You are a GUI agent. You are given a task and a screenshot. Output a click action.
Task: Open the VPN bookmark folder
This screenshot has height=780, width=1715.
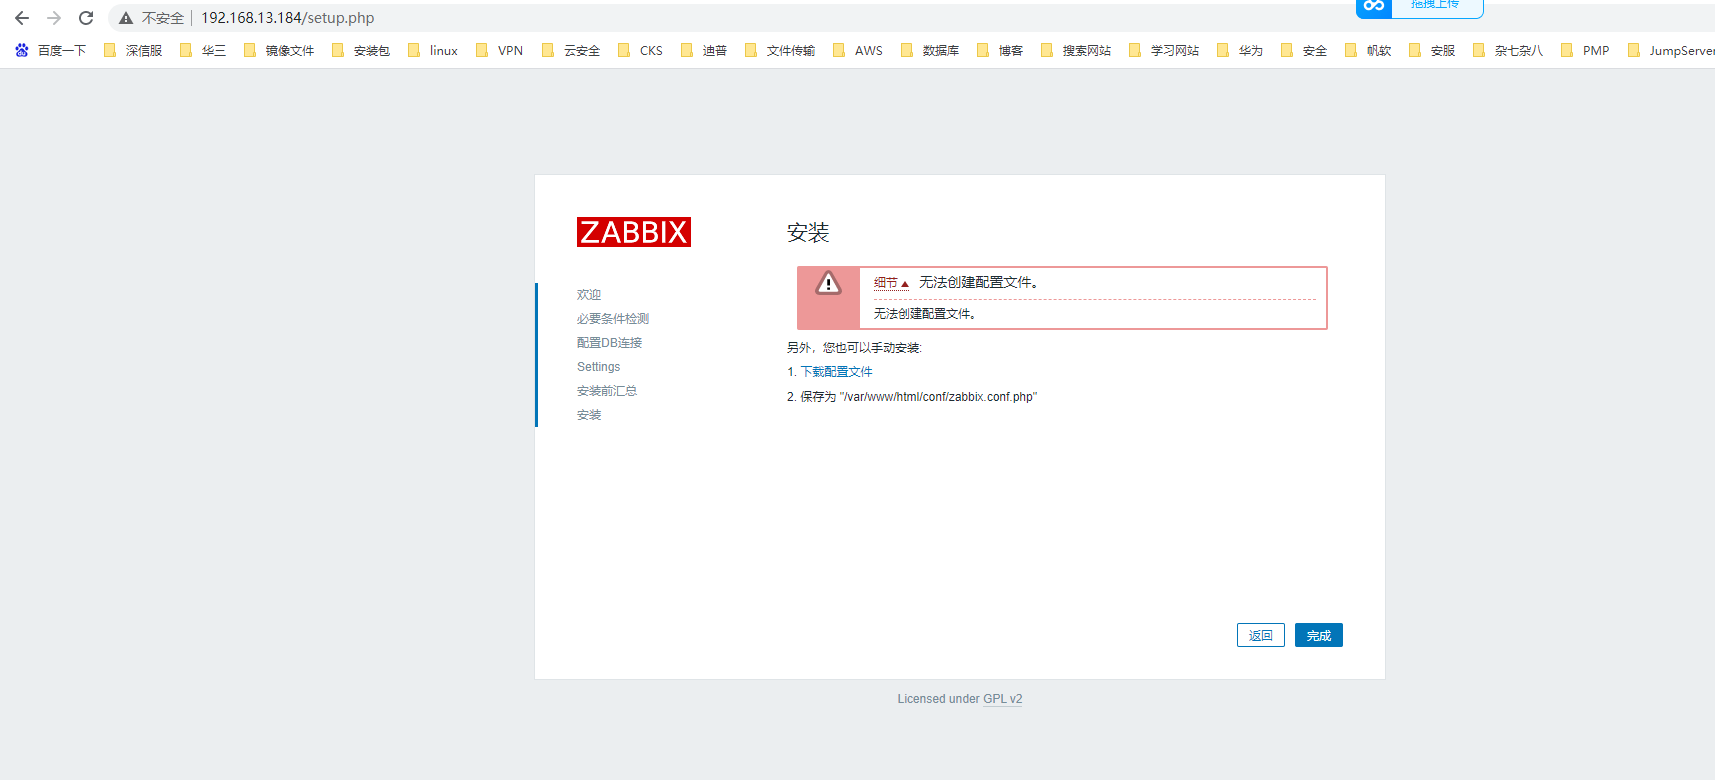coord(499,50)
